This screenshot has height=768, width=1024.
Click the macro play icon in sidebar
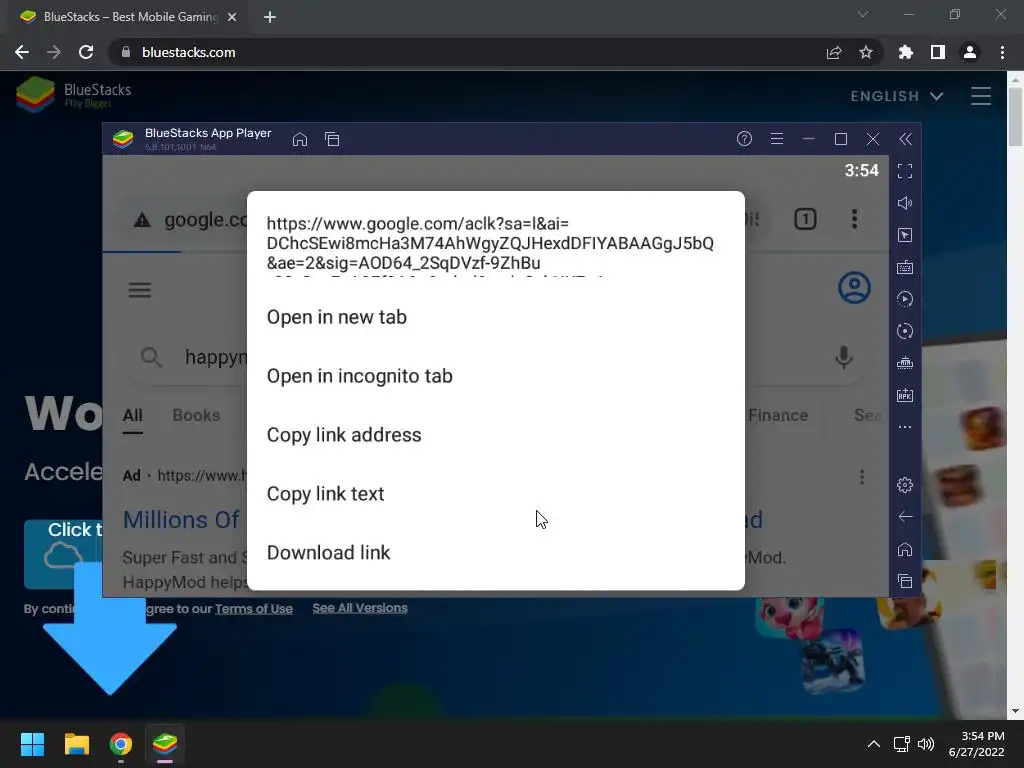[x=904, y=299]
